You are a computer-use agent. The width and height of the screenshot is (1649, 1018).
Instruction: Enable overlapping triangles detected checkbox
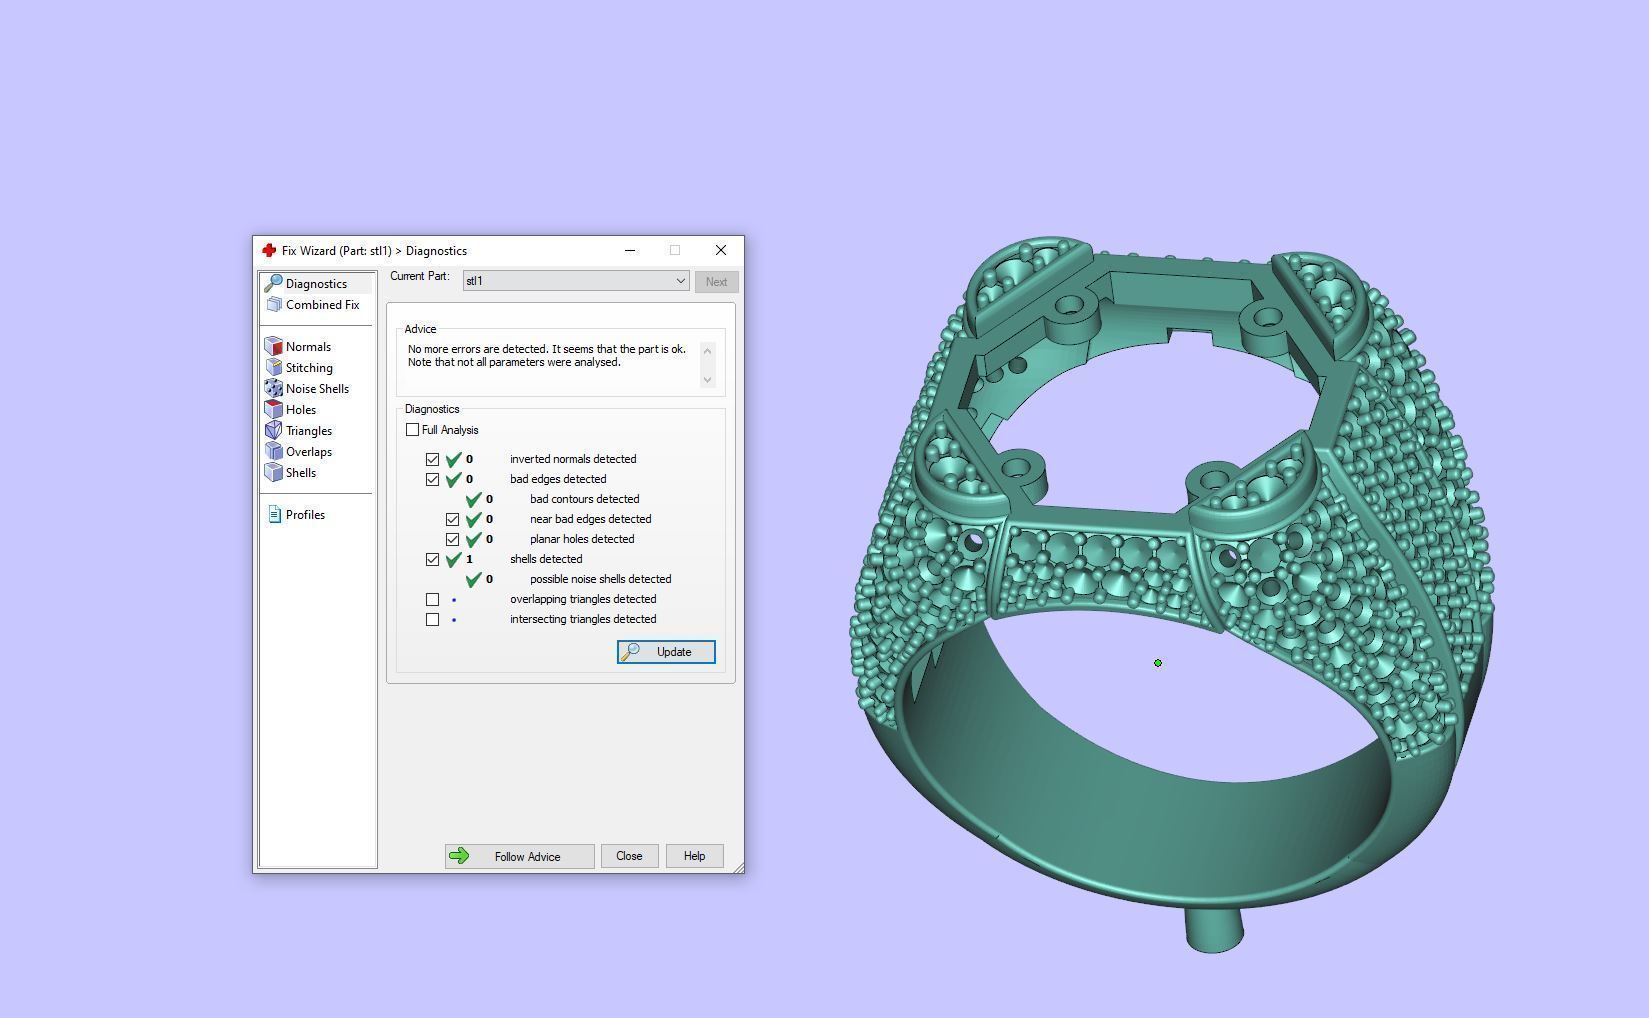point(432,599)
